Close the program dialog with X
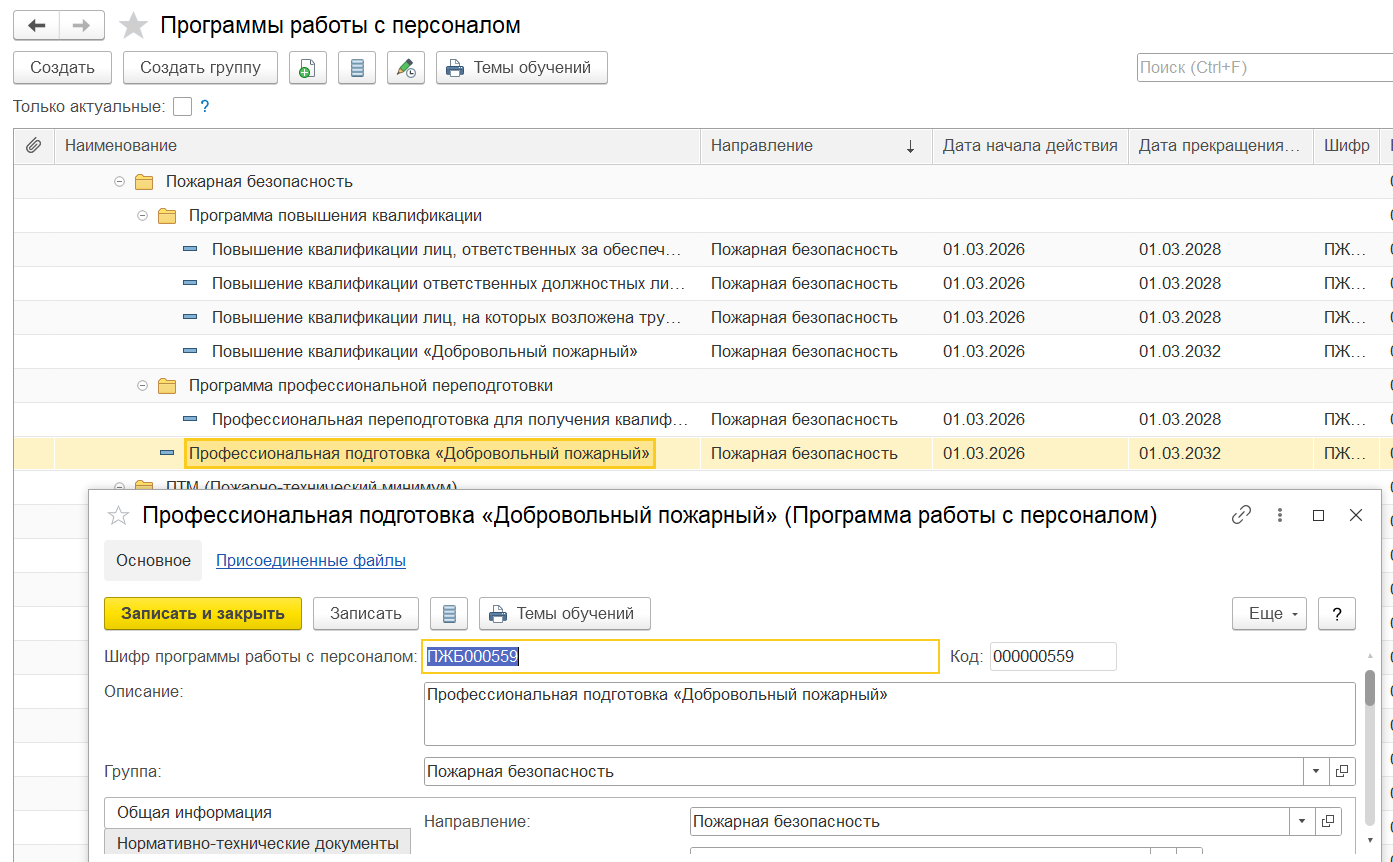The image size is (1393, 862). tap(1356, 515)
